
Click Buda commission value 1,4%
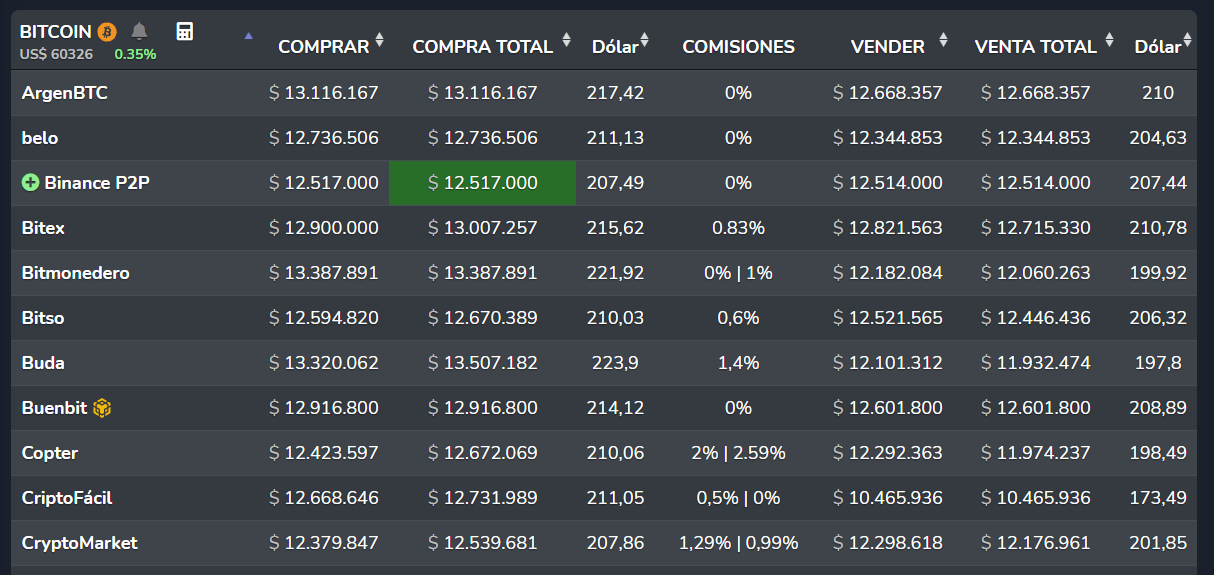pyautogui.click(x=739, y=363)
